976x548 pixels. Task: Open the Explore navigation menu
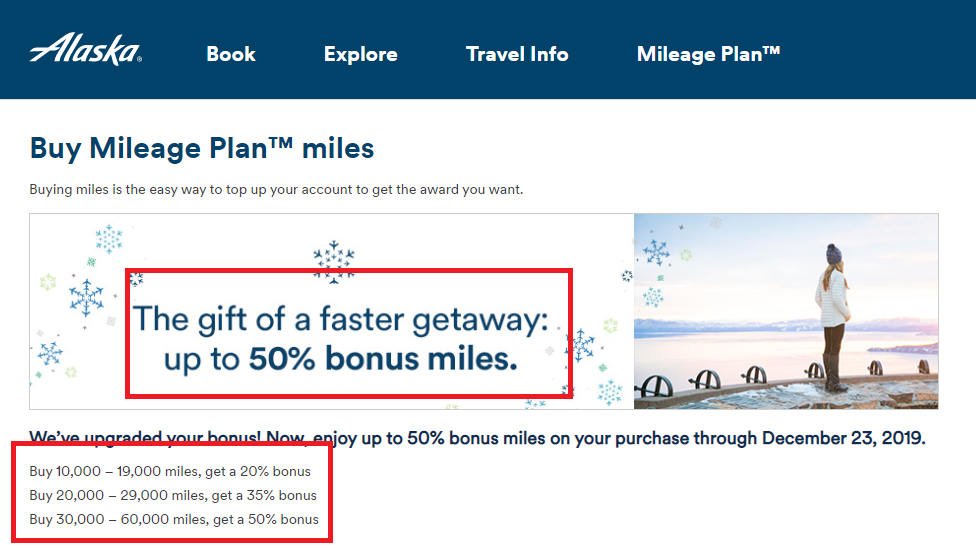(x=360, y=54)
